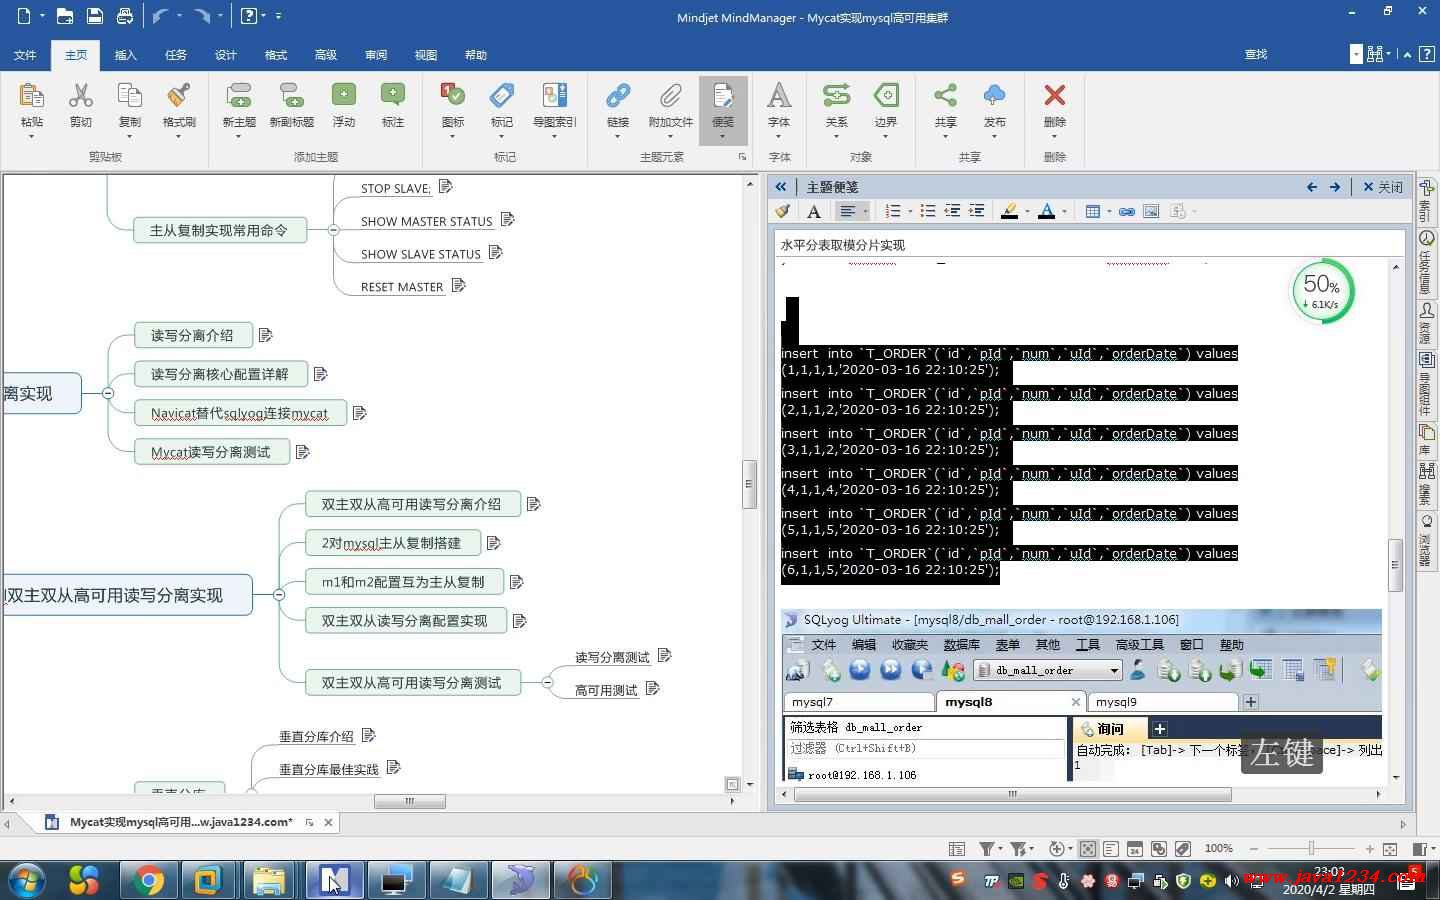
Task: Click the save icon in quick access toolbar
Action: pos(94,16)
